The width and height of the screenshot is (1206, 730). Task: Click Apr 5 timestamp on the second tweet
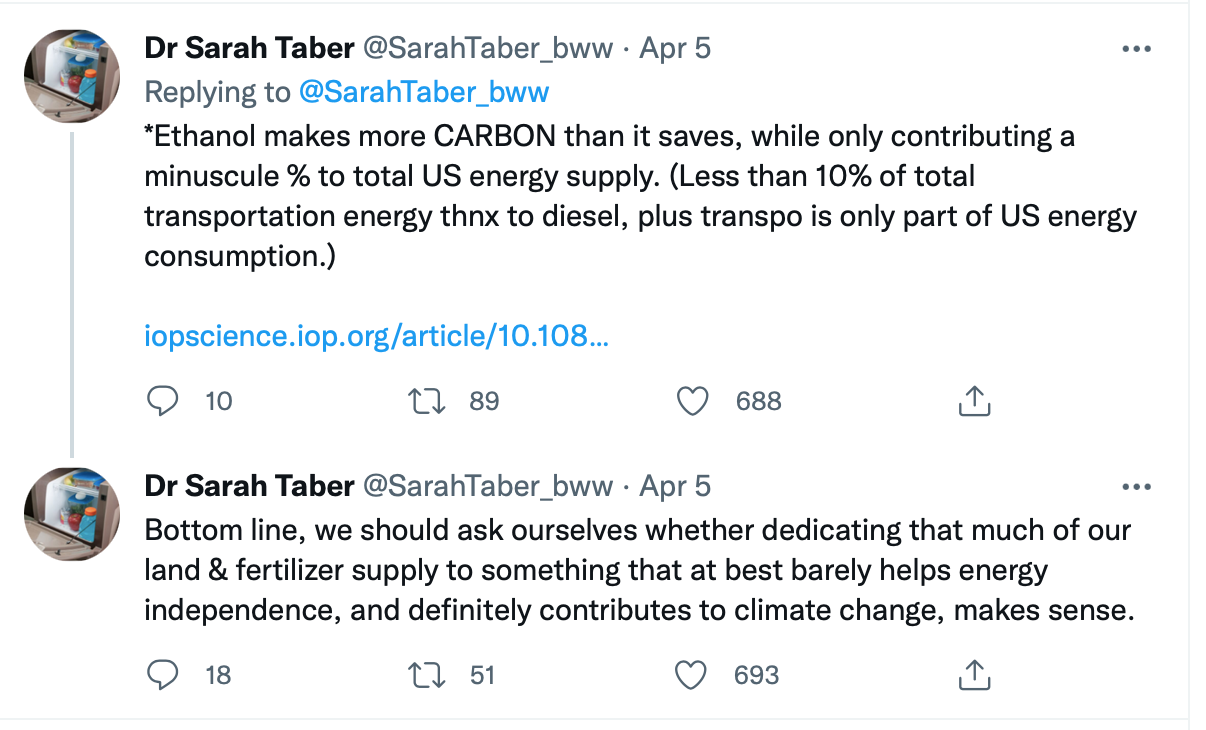675,486
